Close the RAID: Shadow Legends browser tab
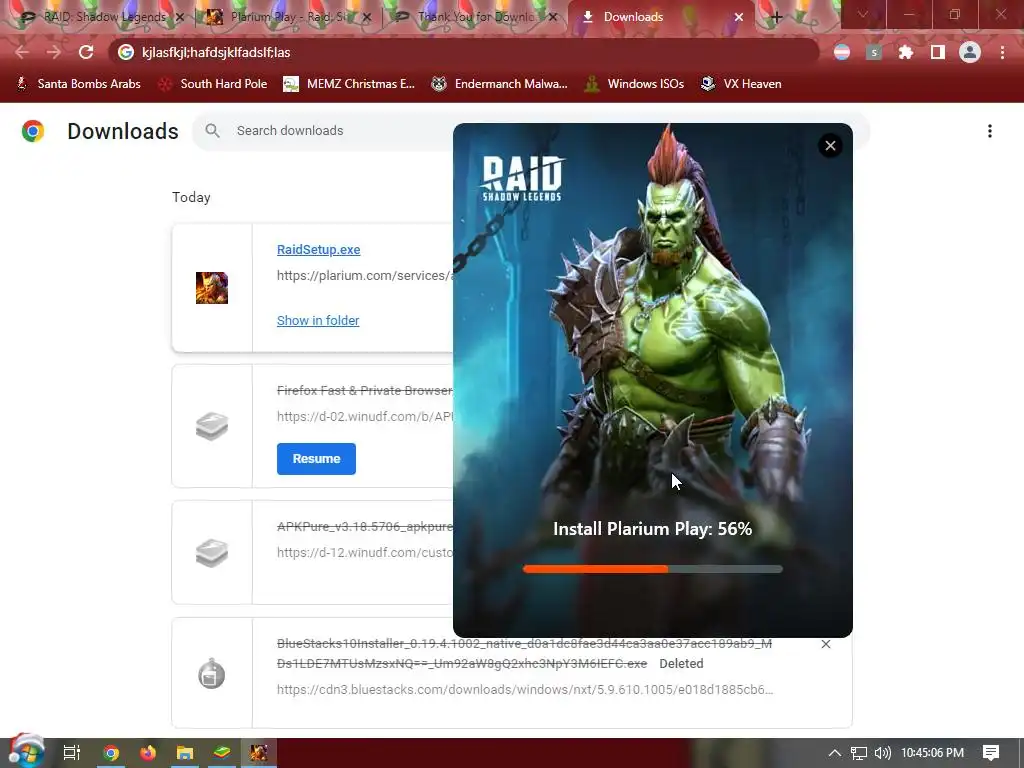The width and height of the screenshot is (1024, 768). tap(180, 17)
